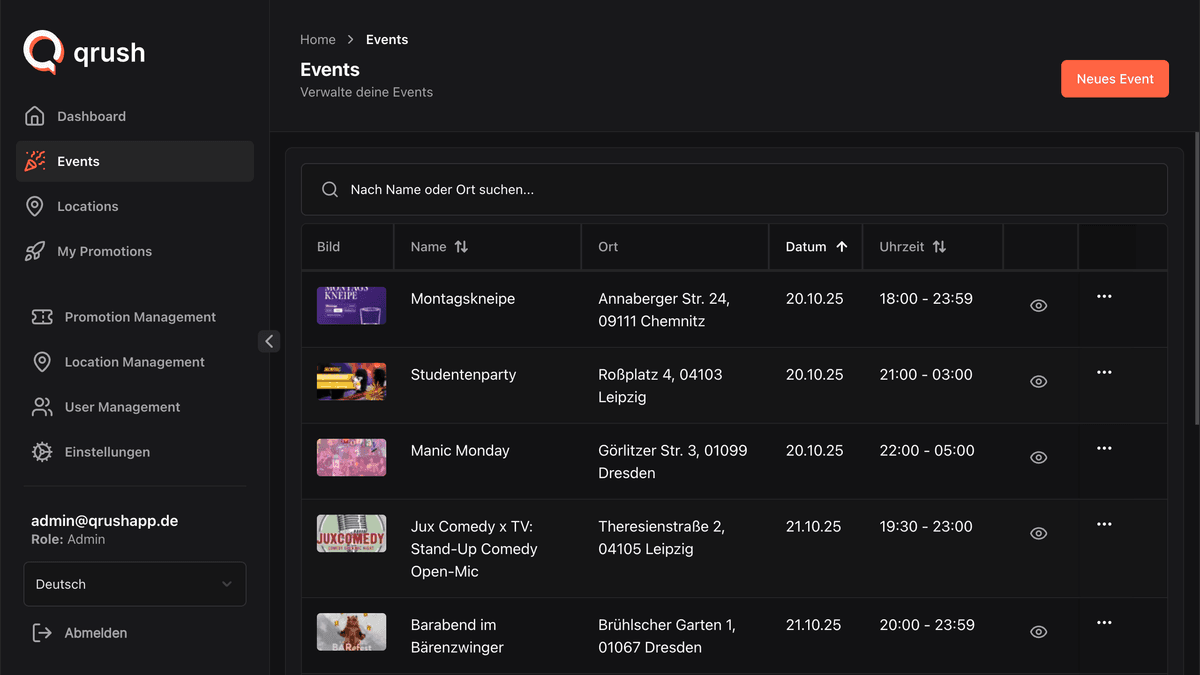The image size is (1200, 675).
Task: Click the Einstellungen gear icon
Action: 42,452
